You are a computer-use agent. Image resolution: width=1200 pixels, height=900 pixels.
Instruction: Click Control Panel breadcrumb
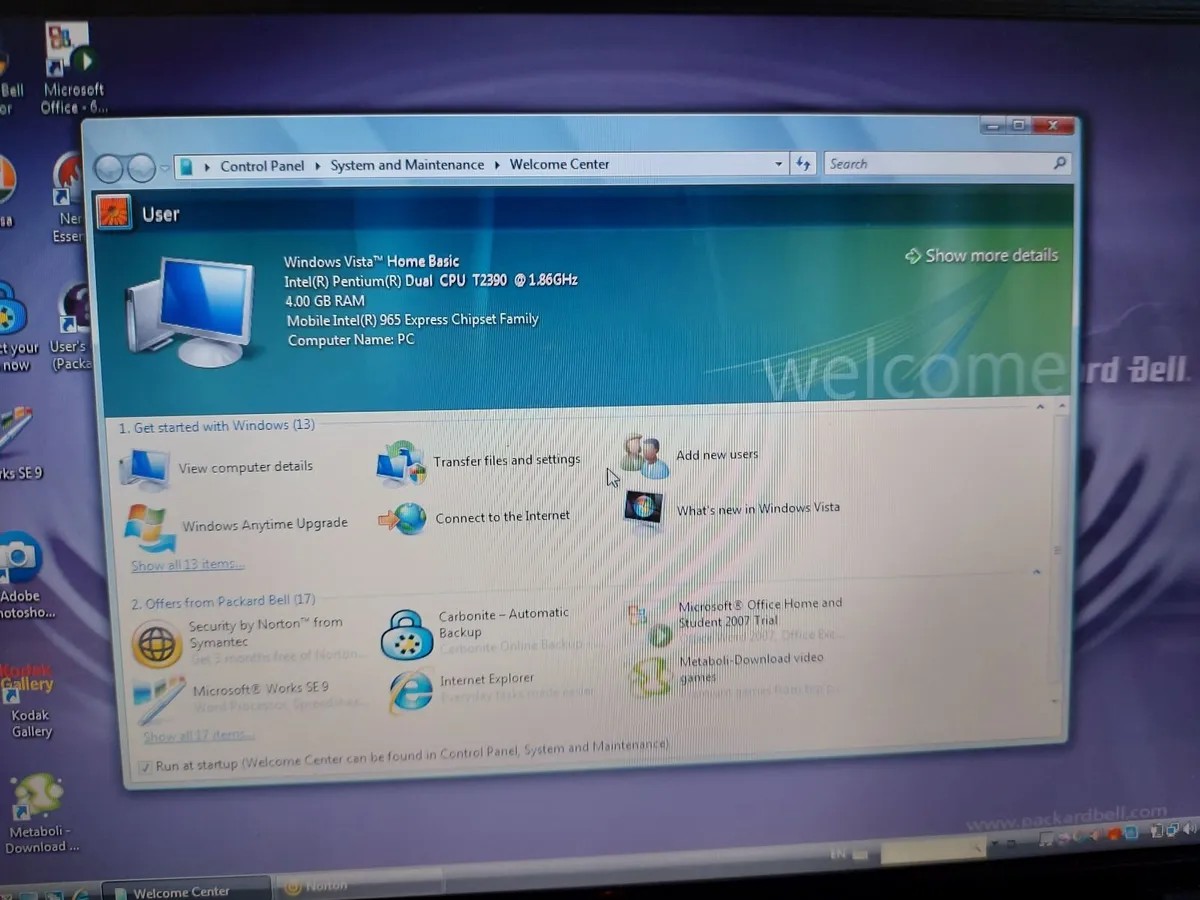(262, 166)
